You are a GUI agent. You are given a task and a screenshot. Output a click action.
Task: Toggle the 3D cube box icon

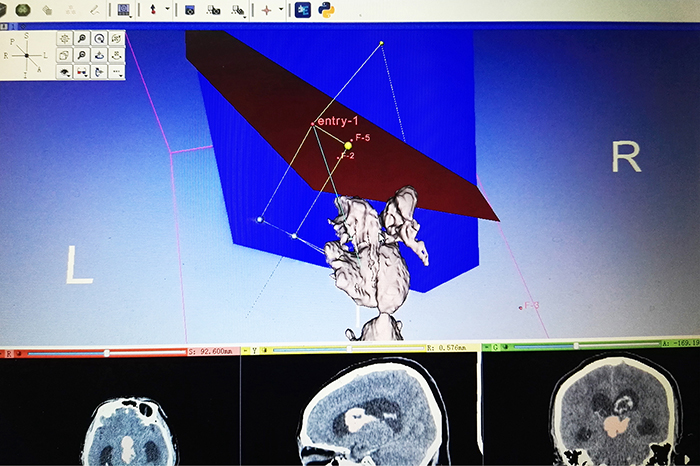64,55
